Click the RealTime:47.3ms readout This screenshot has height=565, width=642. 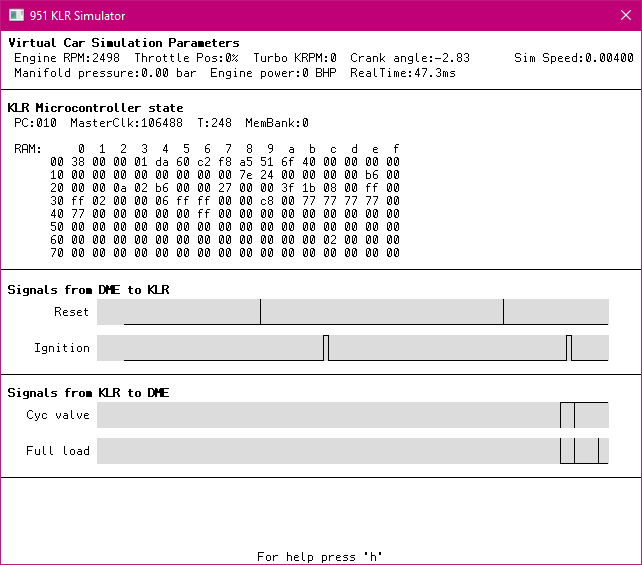click(403, 73)
